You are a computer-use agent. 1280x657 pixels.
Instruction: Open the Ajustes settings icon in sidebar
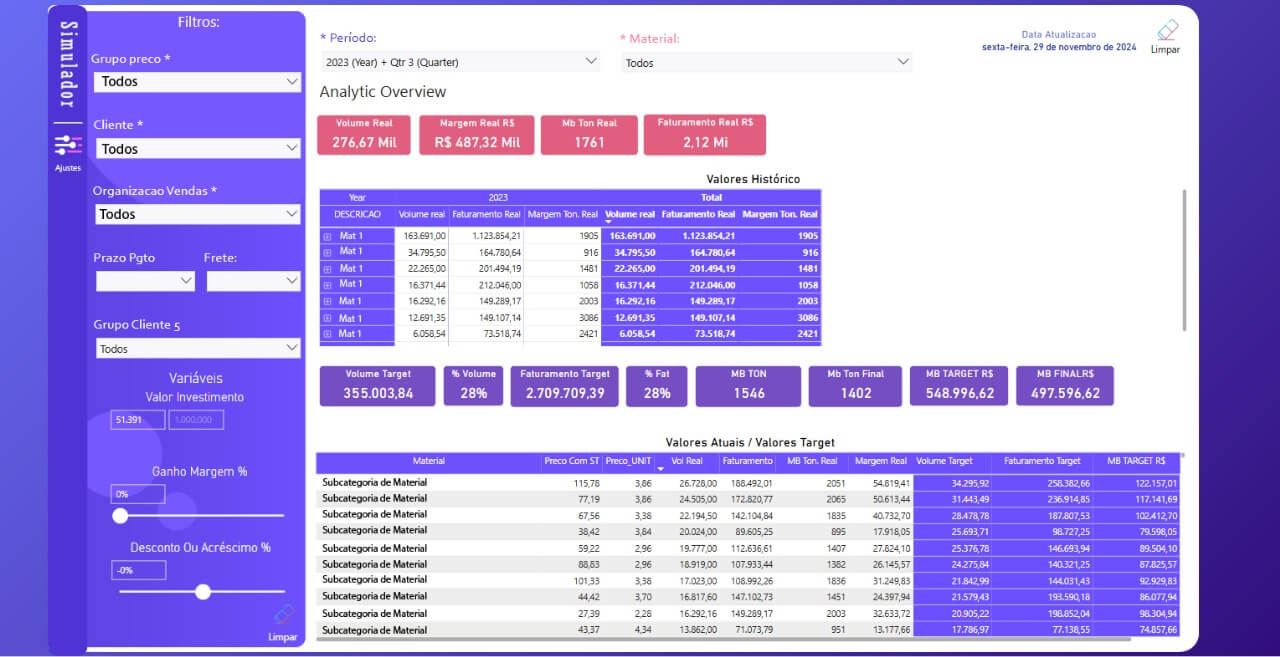68,146
